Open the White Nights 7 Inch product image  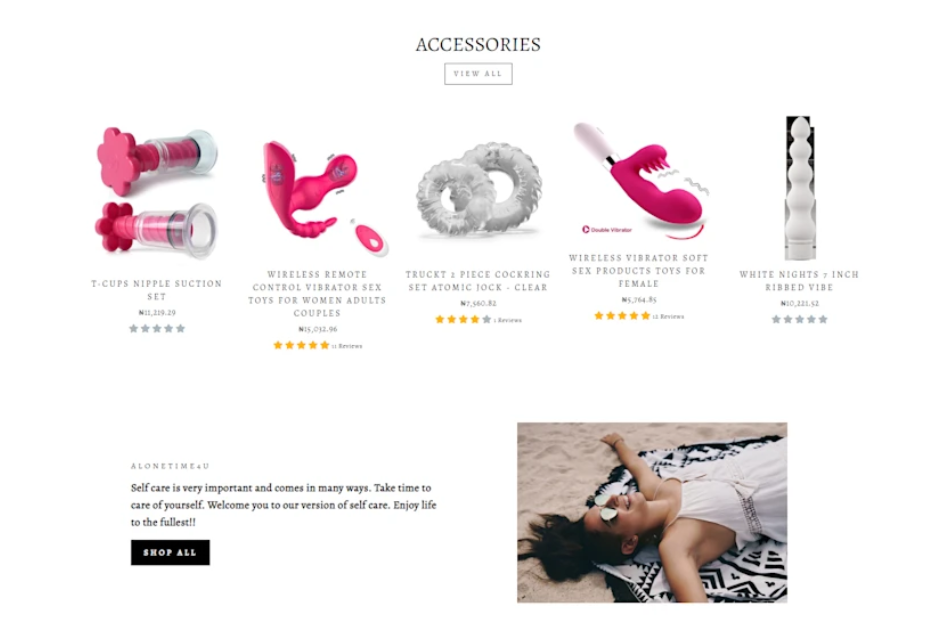click(800, 188)
